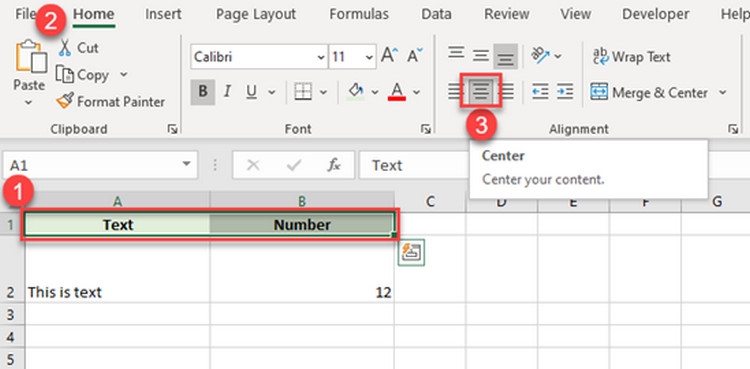The image size is (750, 369).
Task: Select cell B1 containing Number
Action: click(x=302, y=224)
